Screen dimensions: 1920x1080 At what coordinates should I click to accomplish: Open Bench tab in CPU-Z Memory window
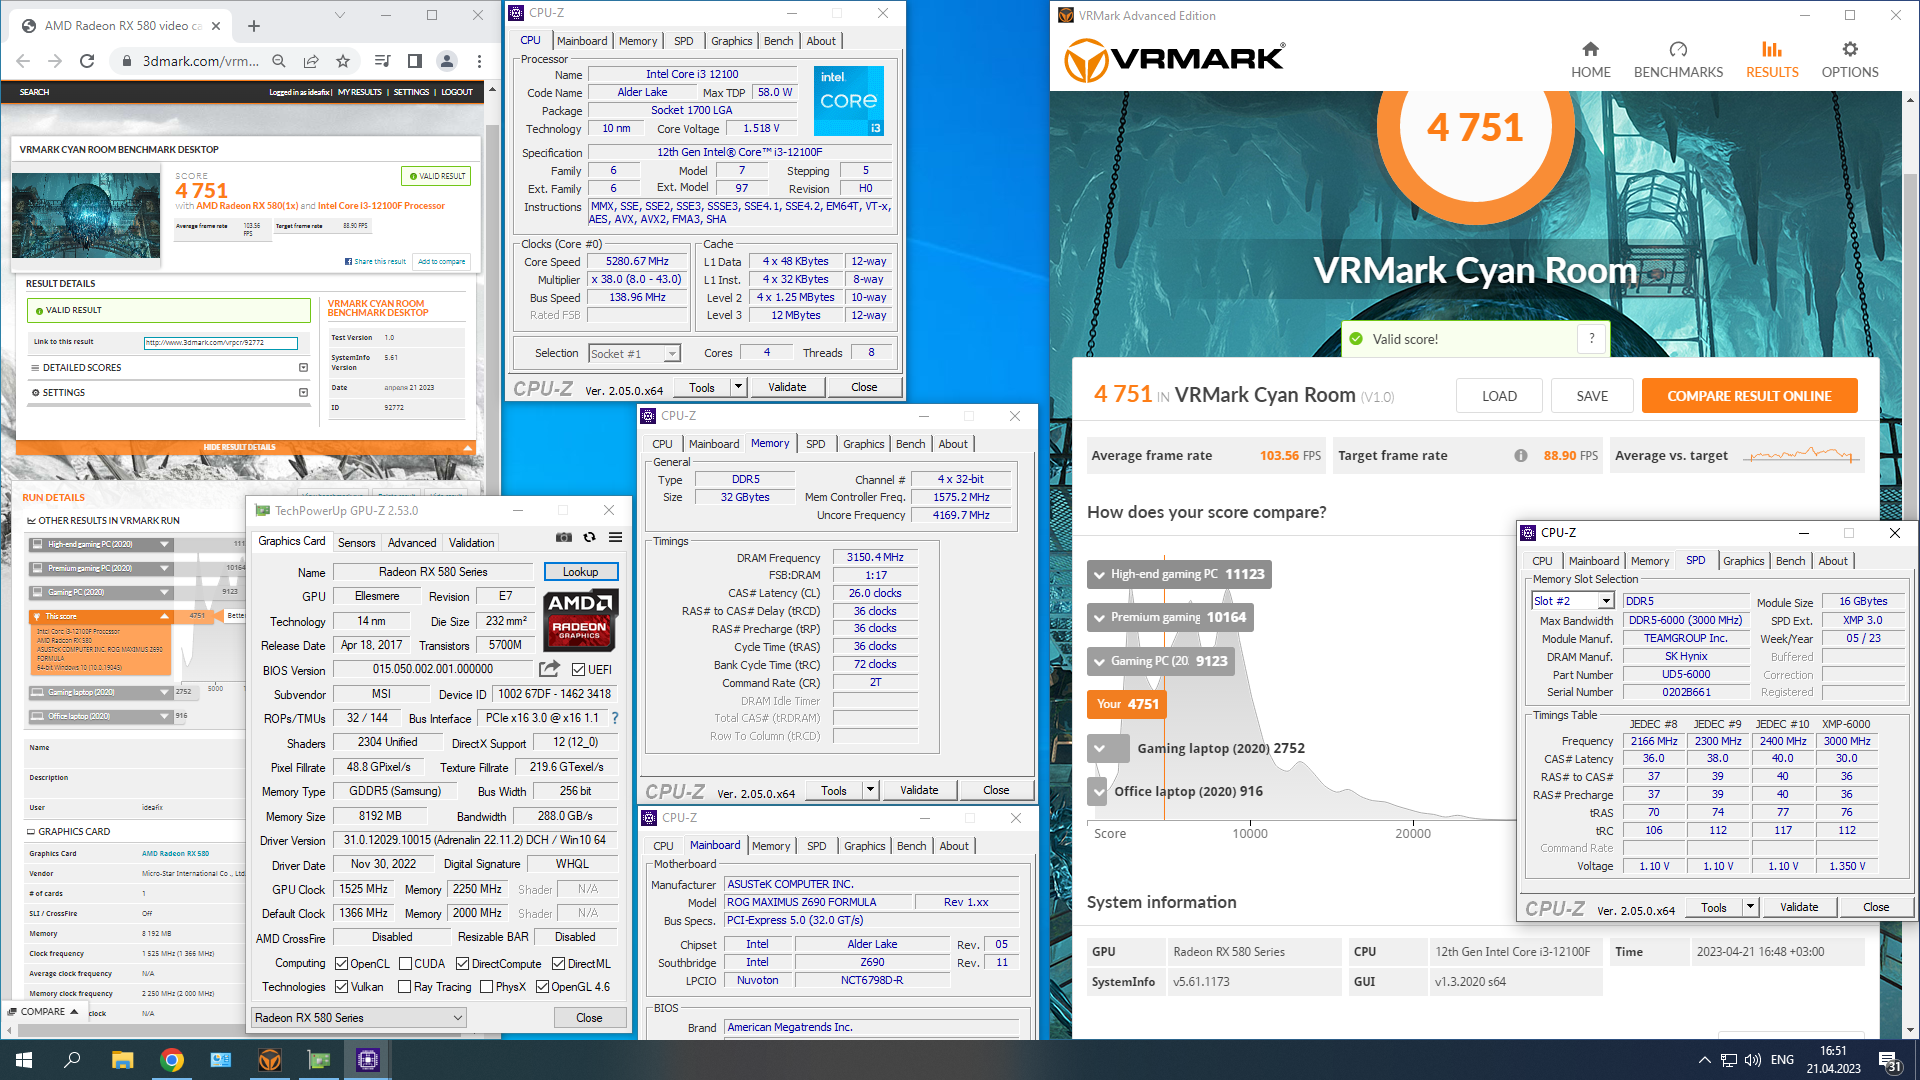(910, 444)
